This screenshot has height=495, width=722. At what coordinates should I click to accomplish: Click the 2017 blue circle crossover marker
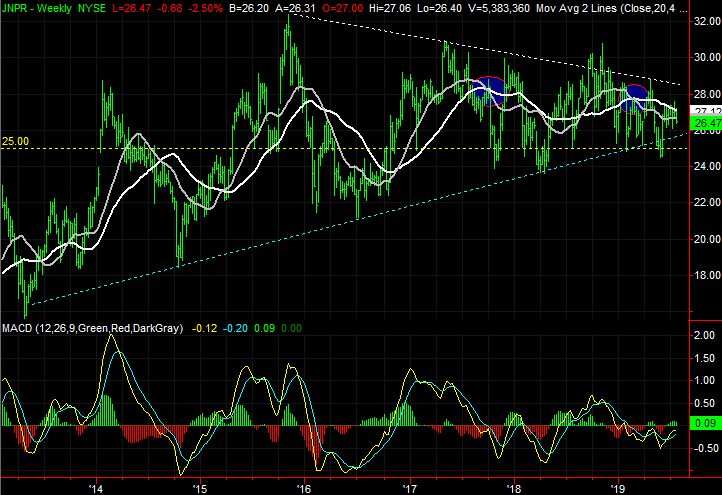coord(490,89)
